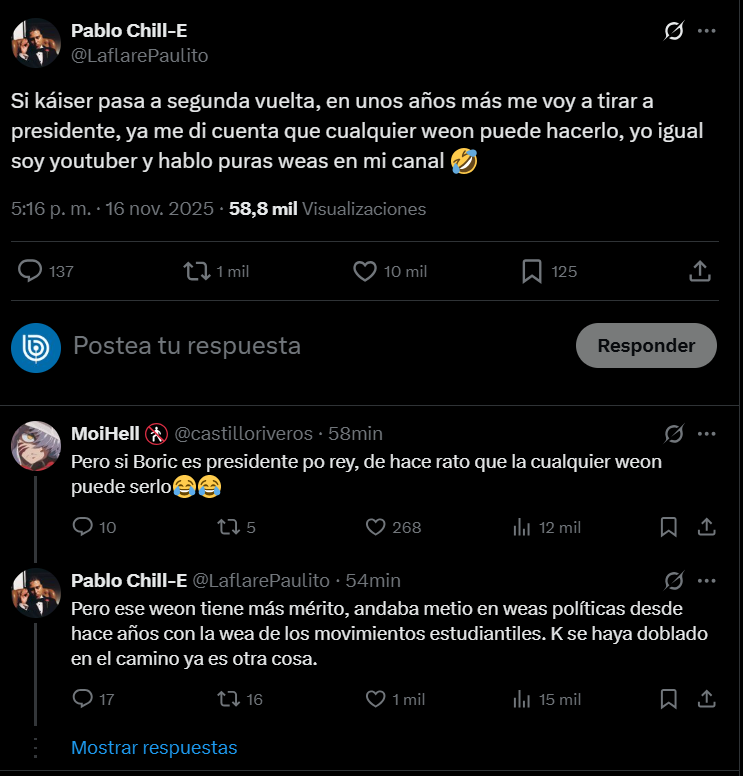Click the Responder button
This screenshot has width=743, height=776.
(646, 345)
